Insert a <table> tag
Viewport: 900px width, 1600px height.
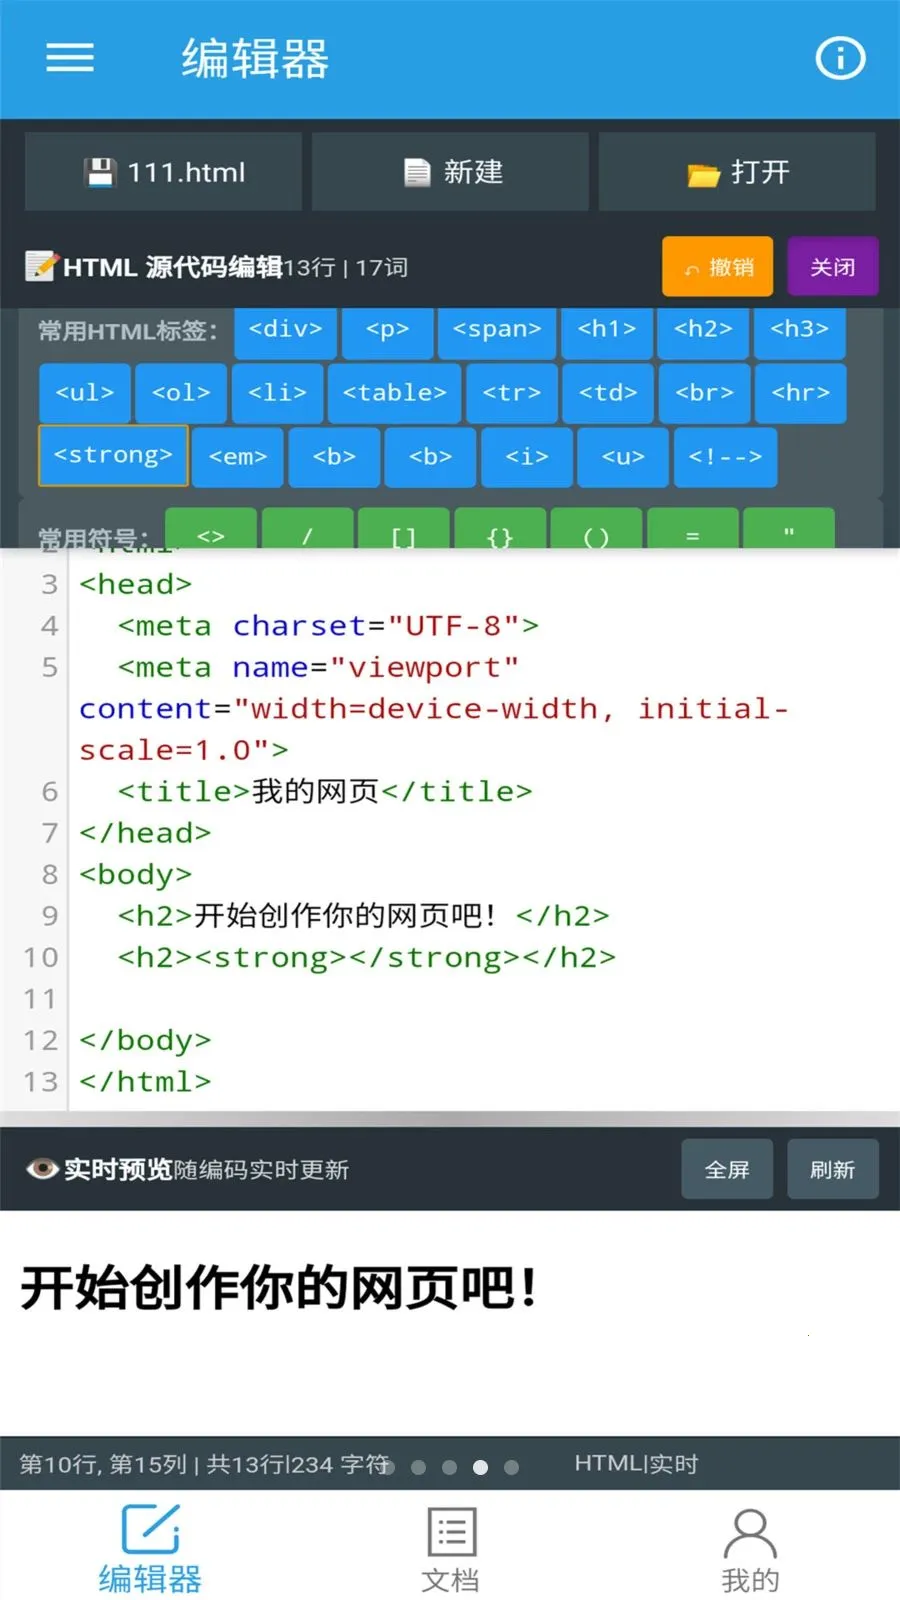[x=394, y=393]
